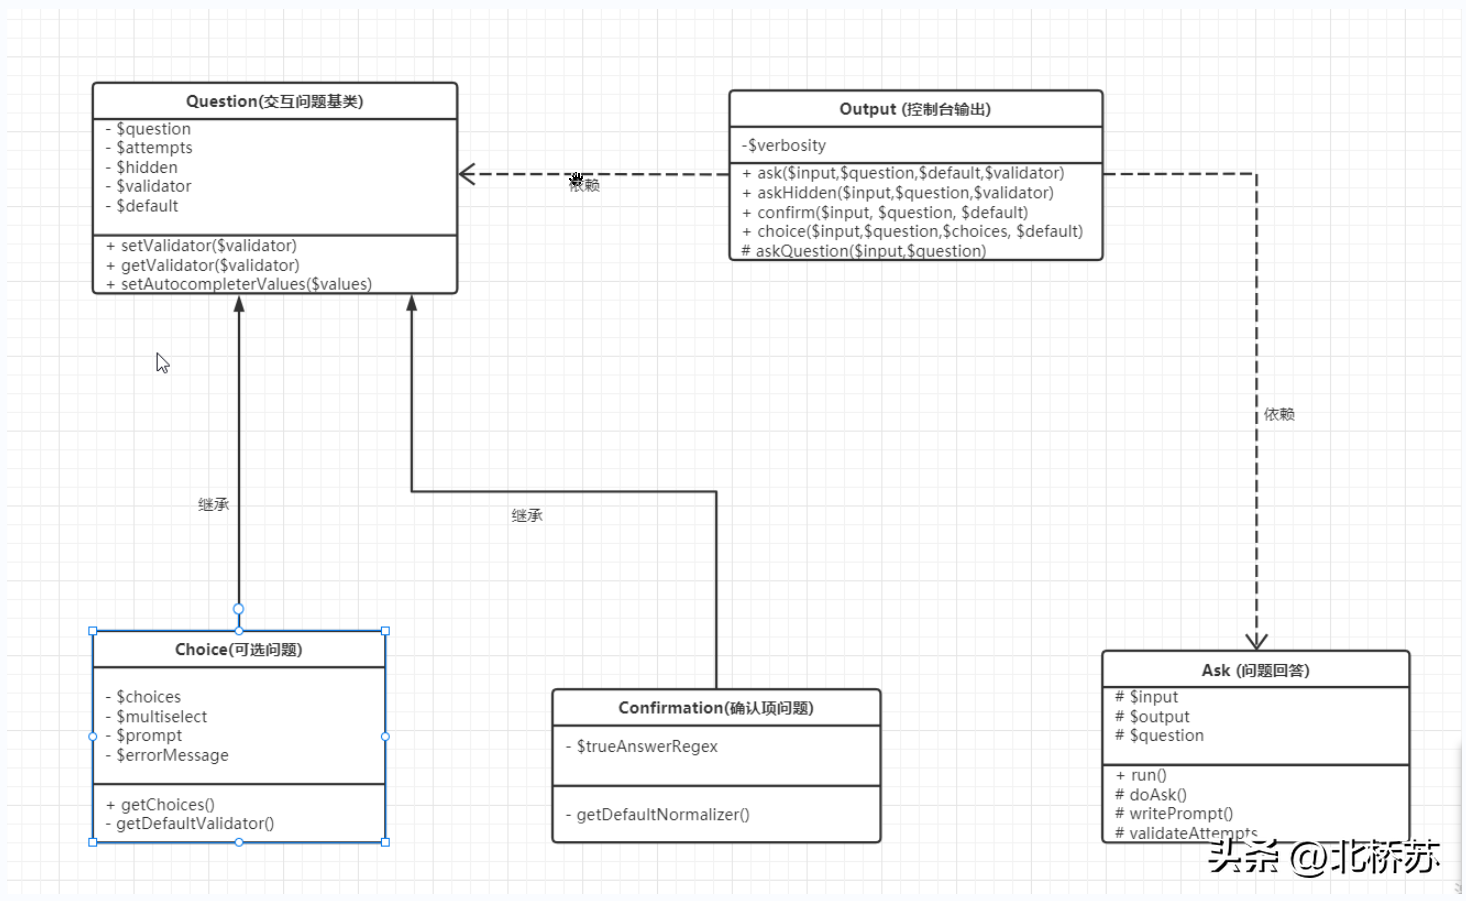Image resolution: width=1466 pixels, height=901 pixels.
Task: Click the 继承 label beside the Choice arrow
Action: pyautogui.click(x=214, y=505)
